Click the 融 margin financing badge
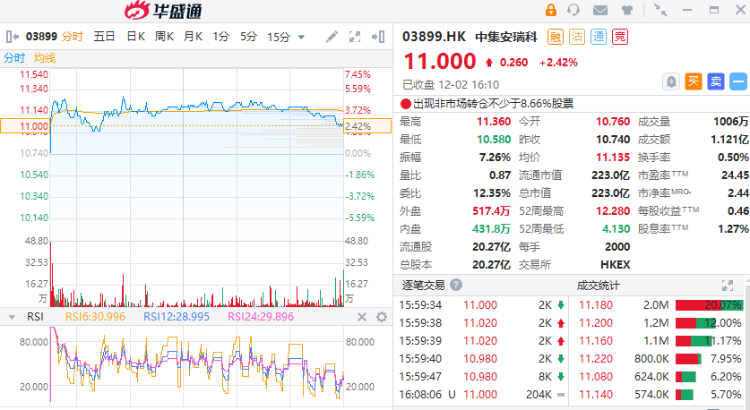The height and width of the screenshot is (410, 750). pyautogui.click(x=555, y=37)
